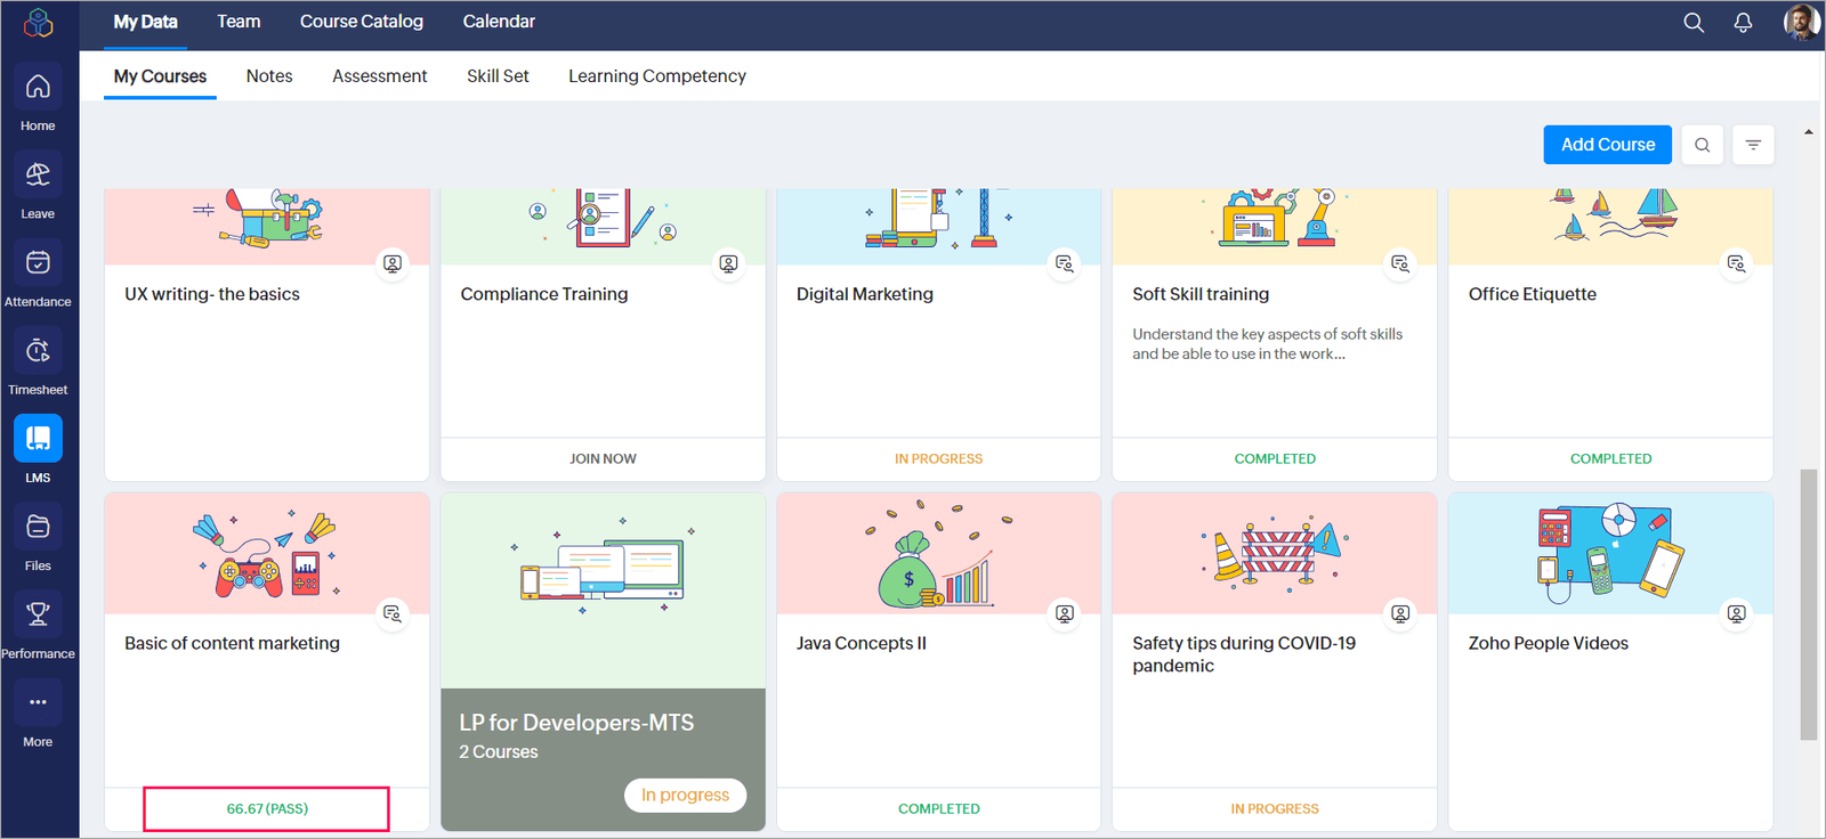
Task: Click COMPLETED under Java Concepts II
Action: pos(938,809)
